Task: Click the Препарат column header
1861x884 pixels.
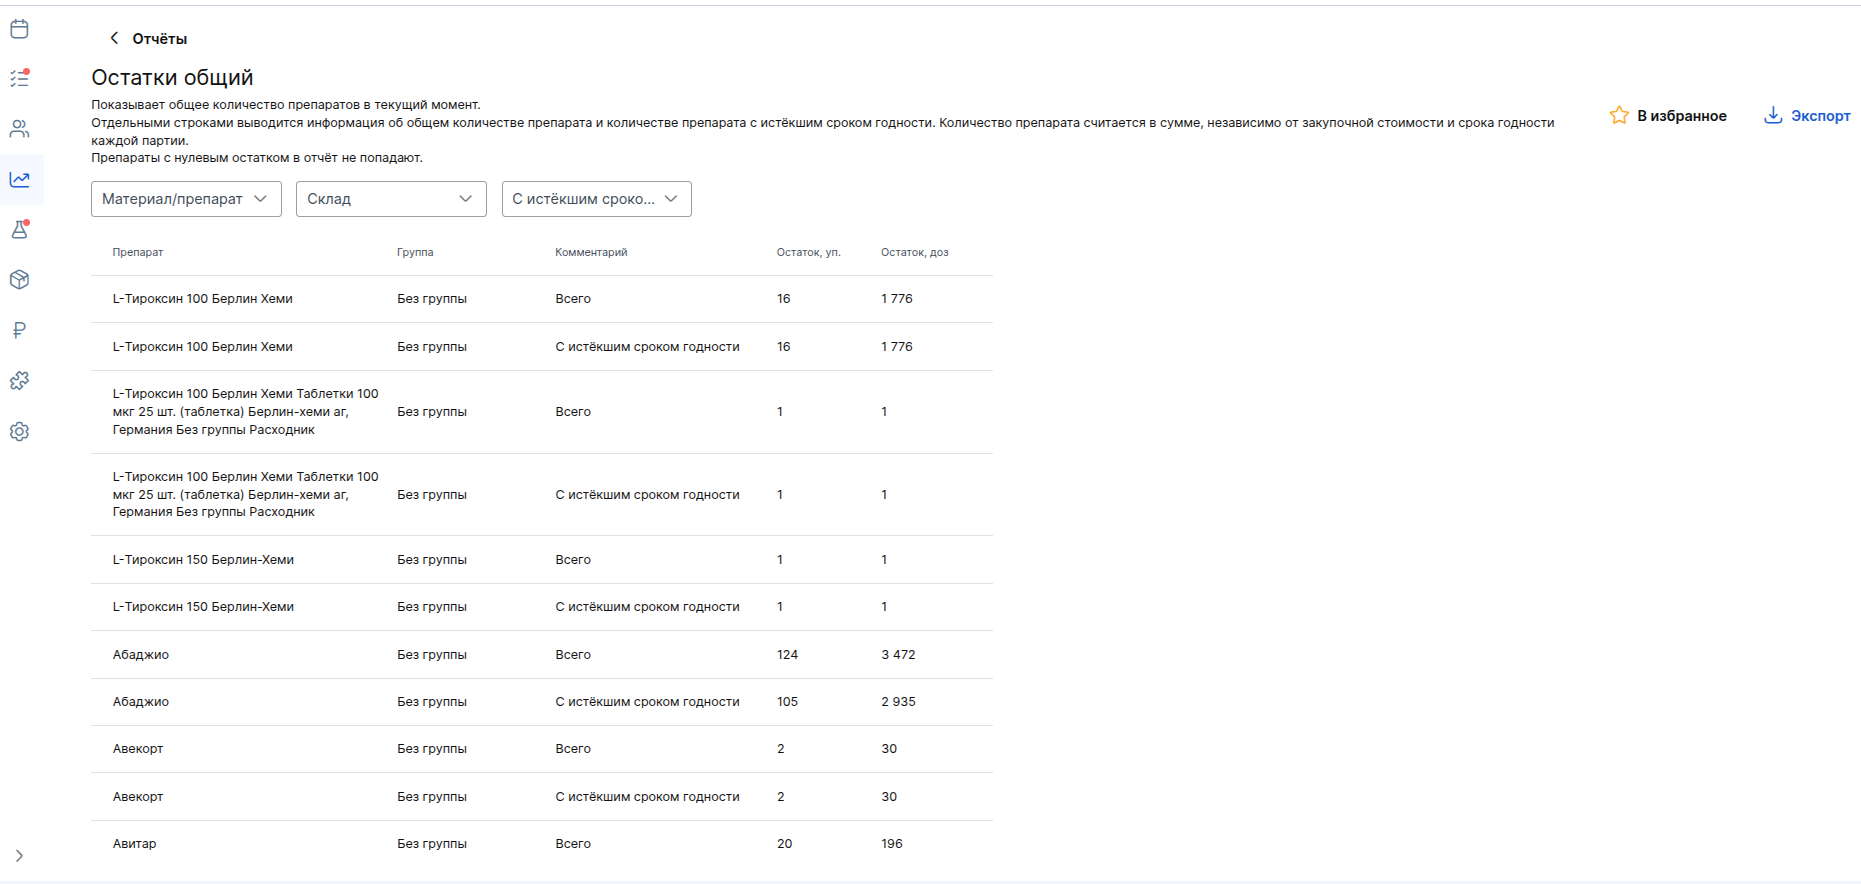Action: coord(138,252)
